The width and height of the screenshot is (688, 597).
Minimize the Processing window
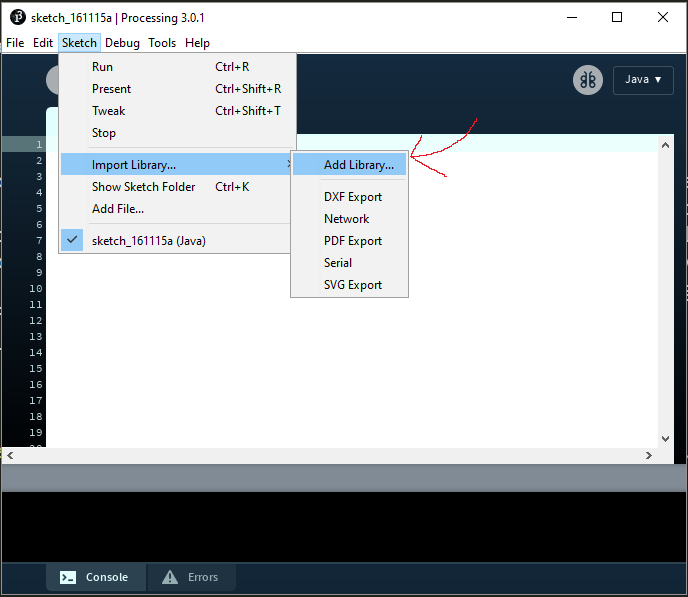[x=572, y=17]
